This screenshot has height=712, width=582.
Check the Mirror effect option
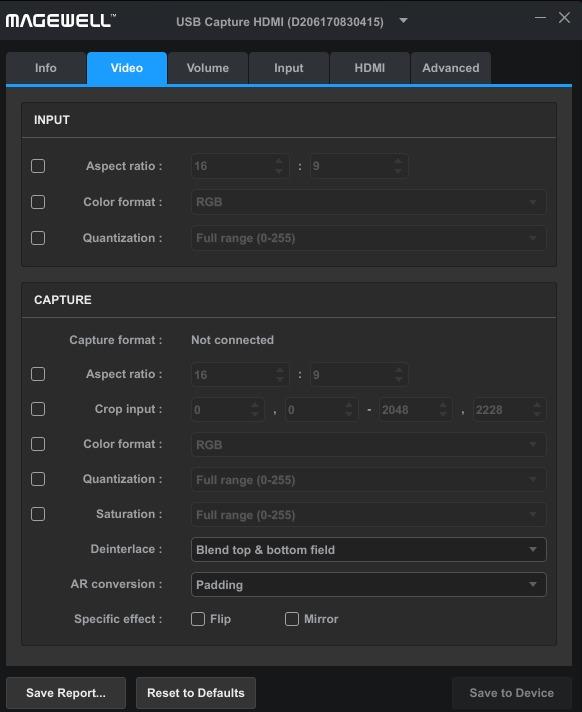pyautogui.click(x=292, y=619)
